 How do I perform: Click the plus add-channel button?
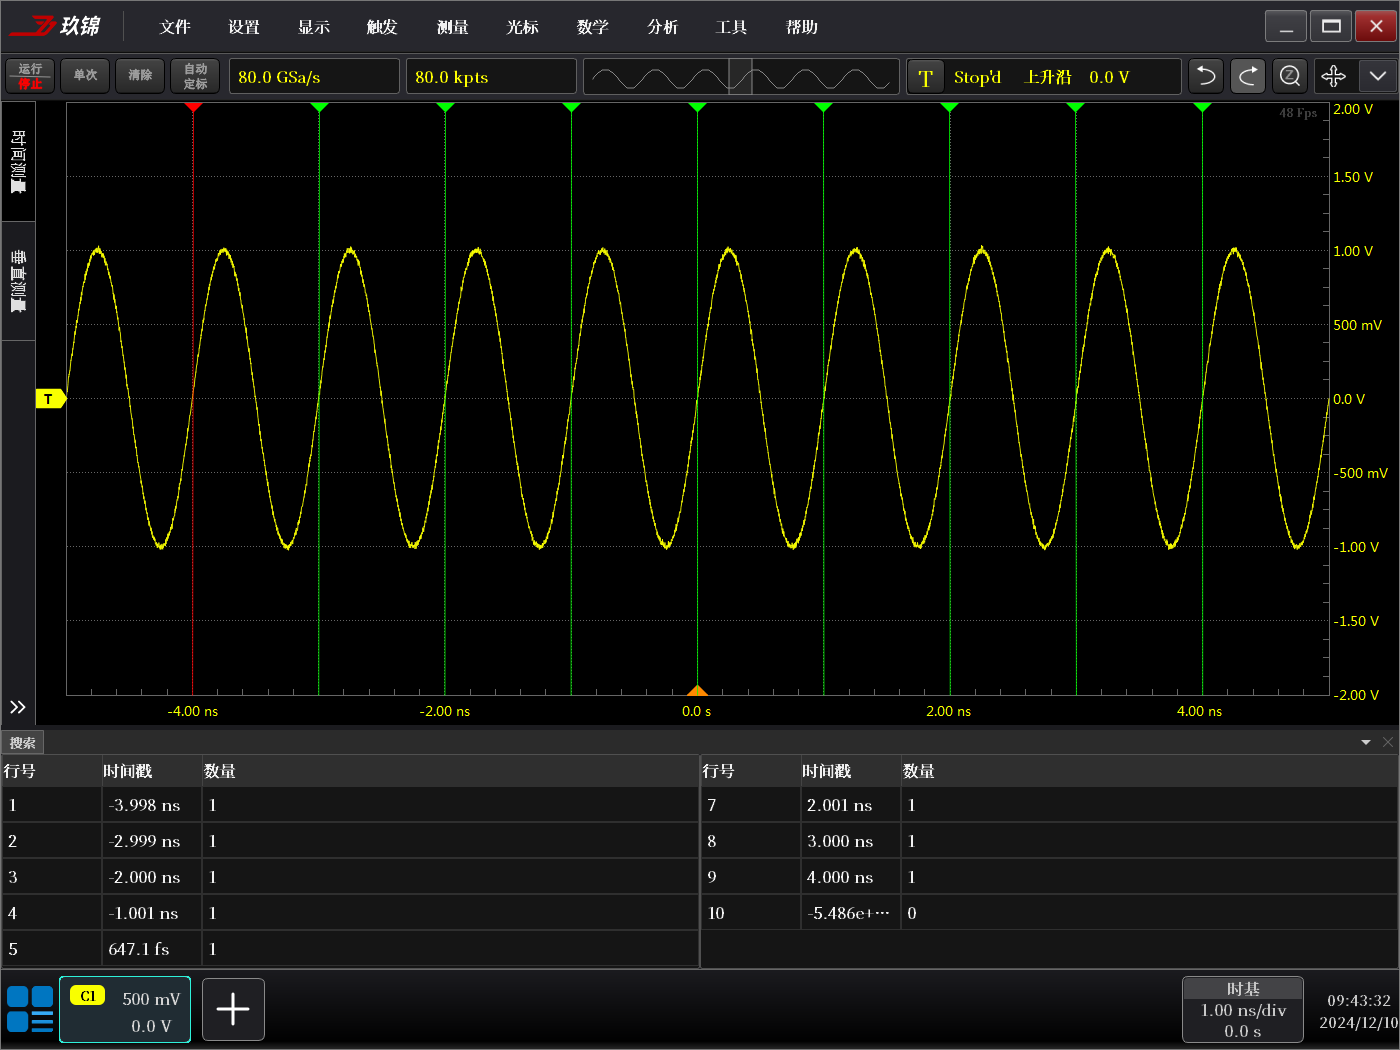233,1009
